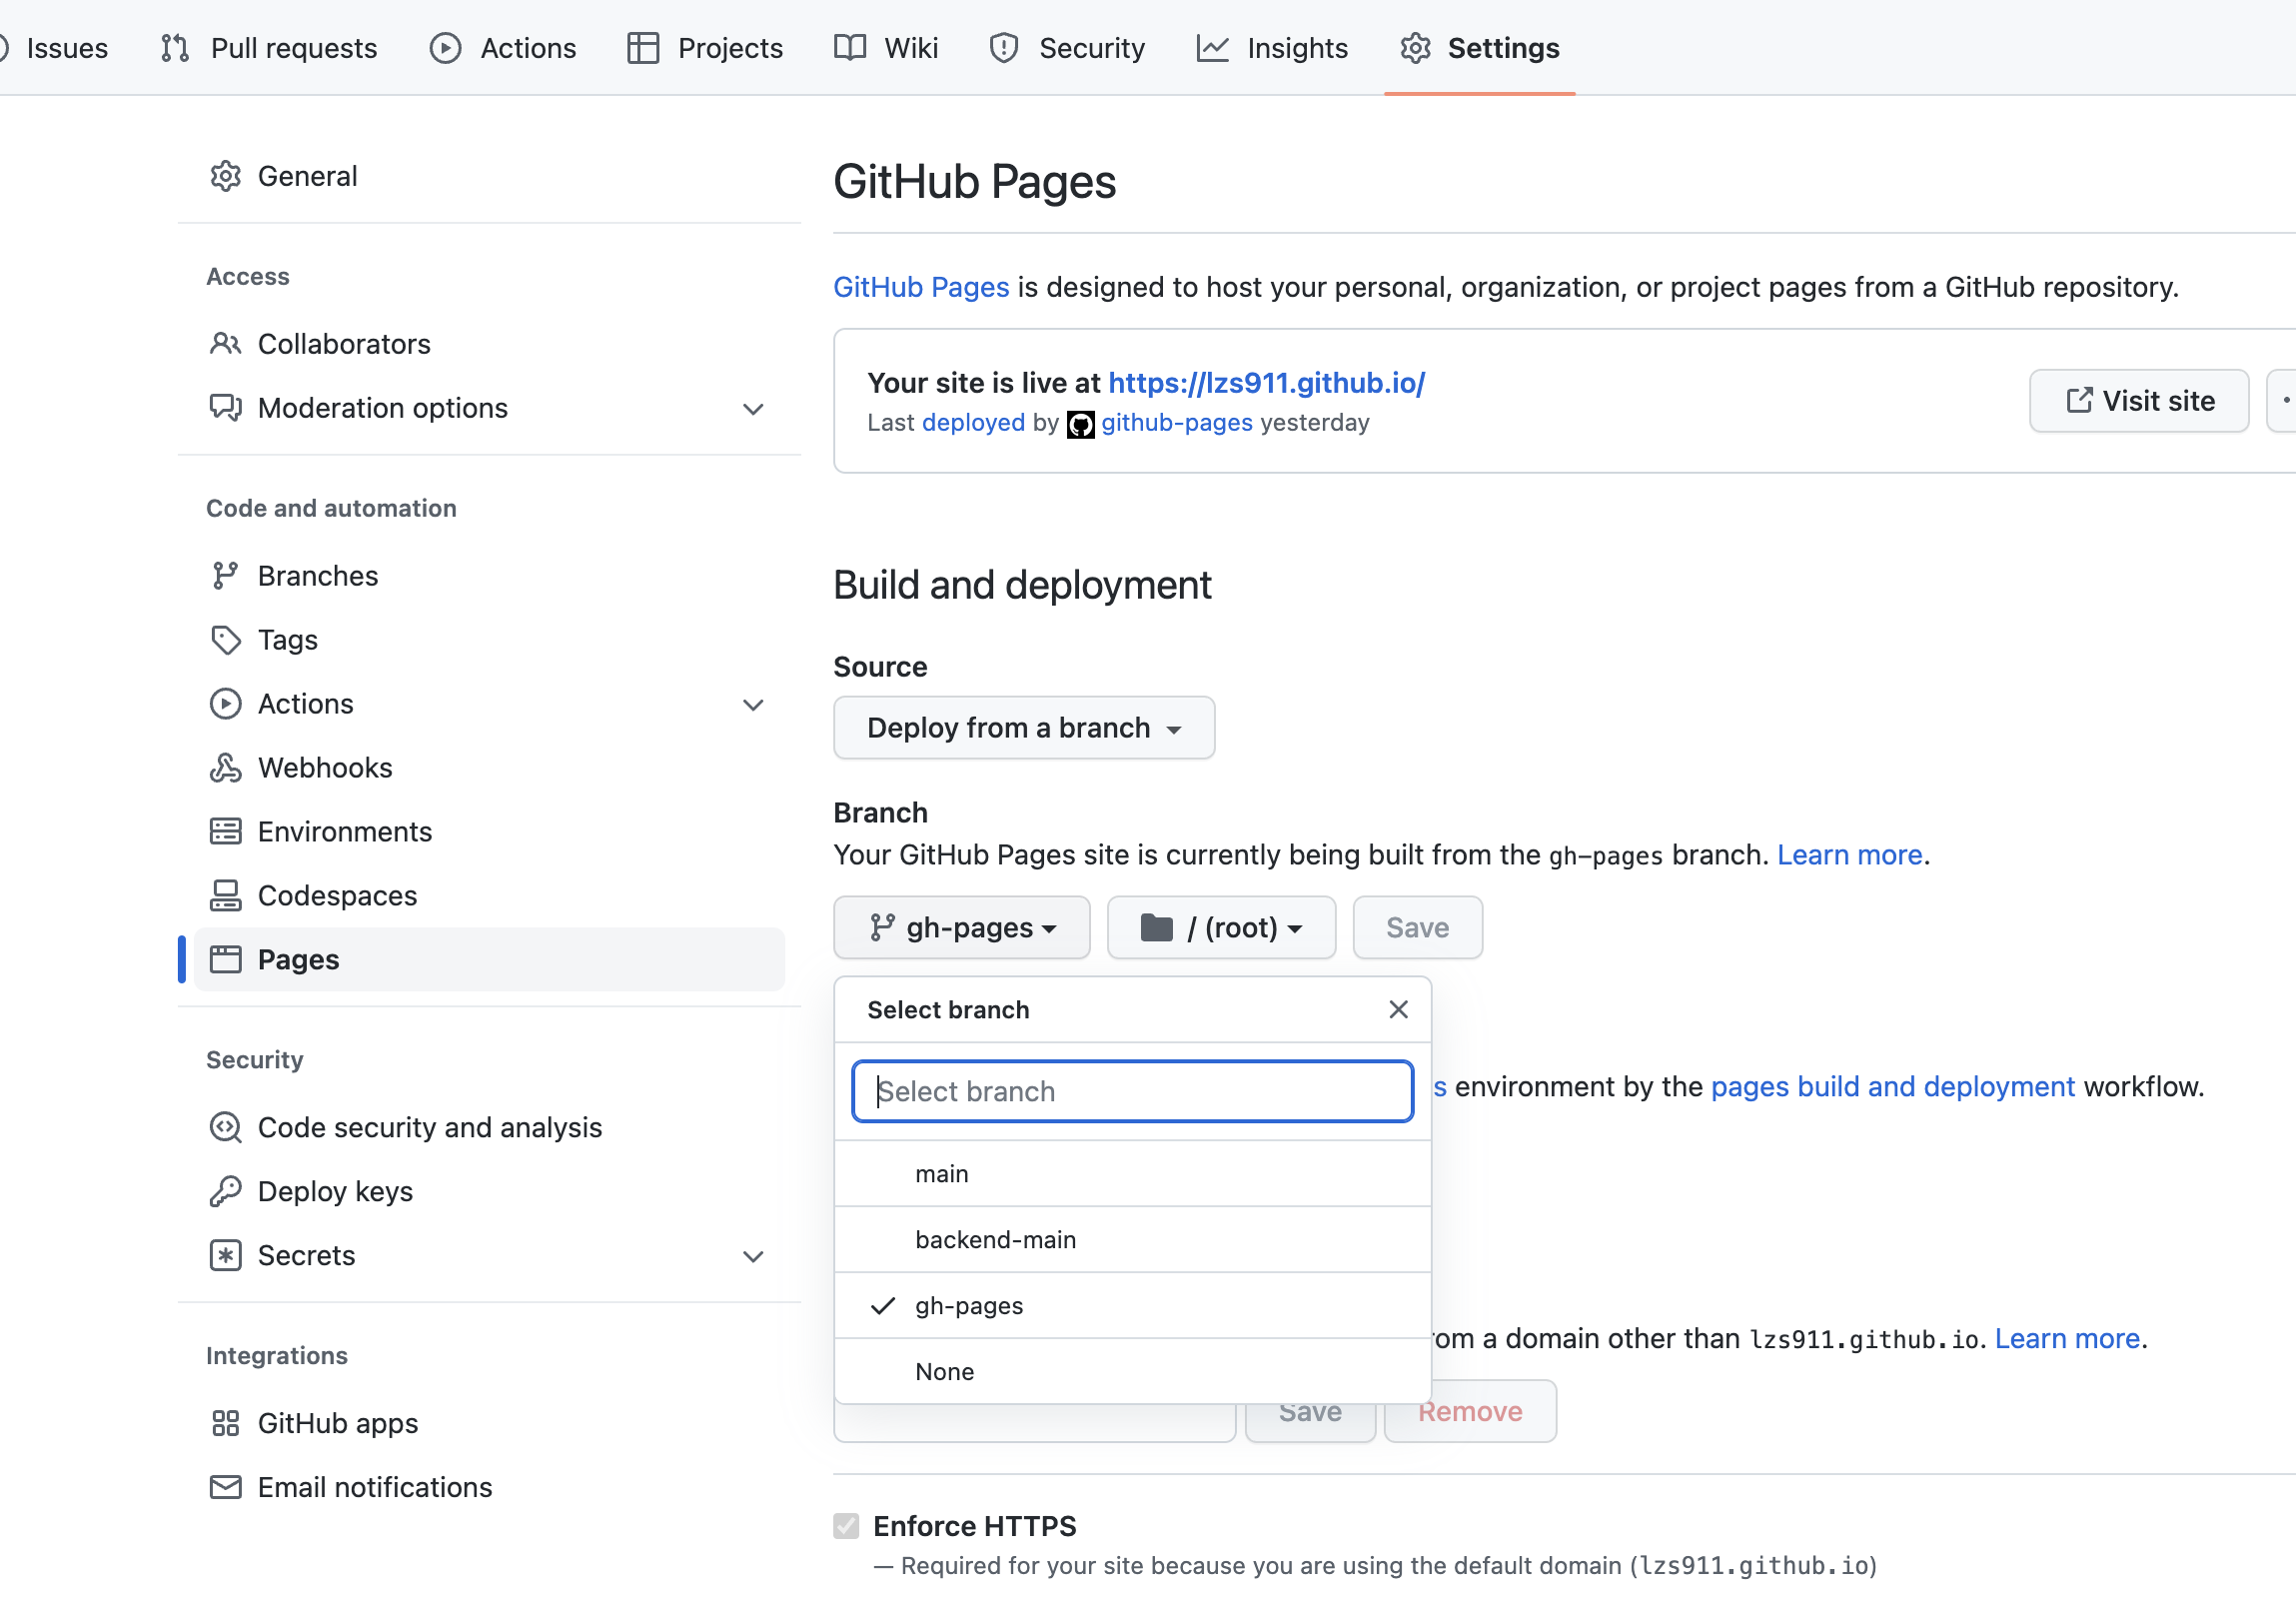Open the Projects tab
This screenshot has height=1623, width=2296.
coord(705,48)
